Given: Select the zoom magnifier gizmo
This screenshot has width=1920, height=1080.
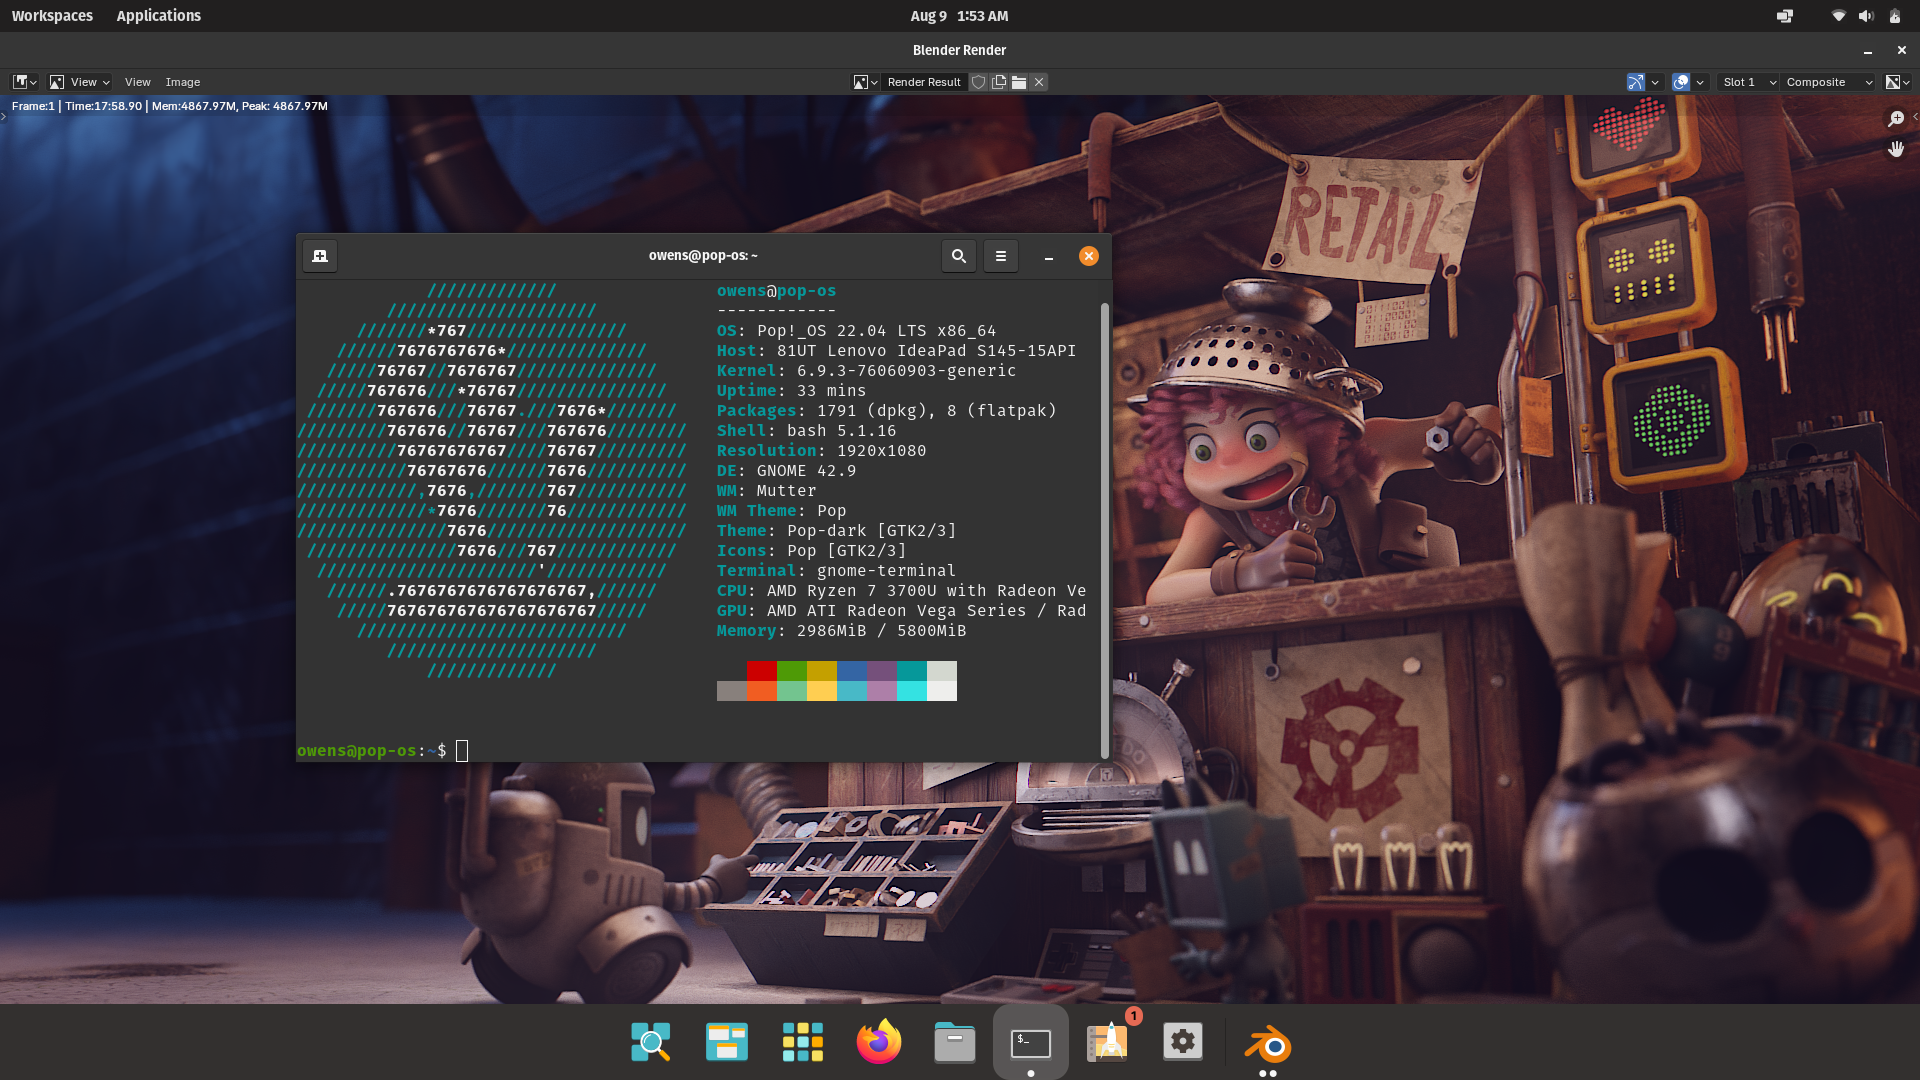Looking at the screenshot, I should pos(1896,119).
